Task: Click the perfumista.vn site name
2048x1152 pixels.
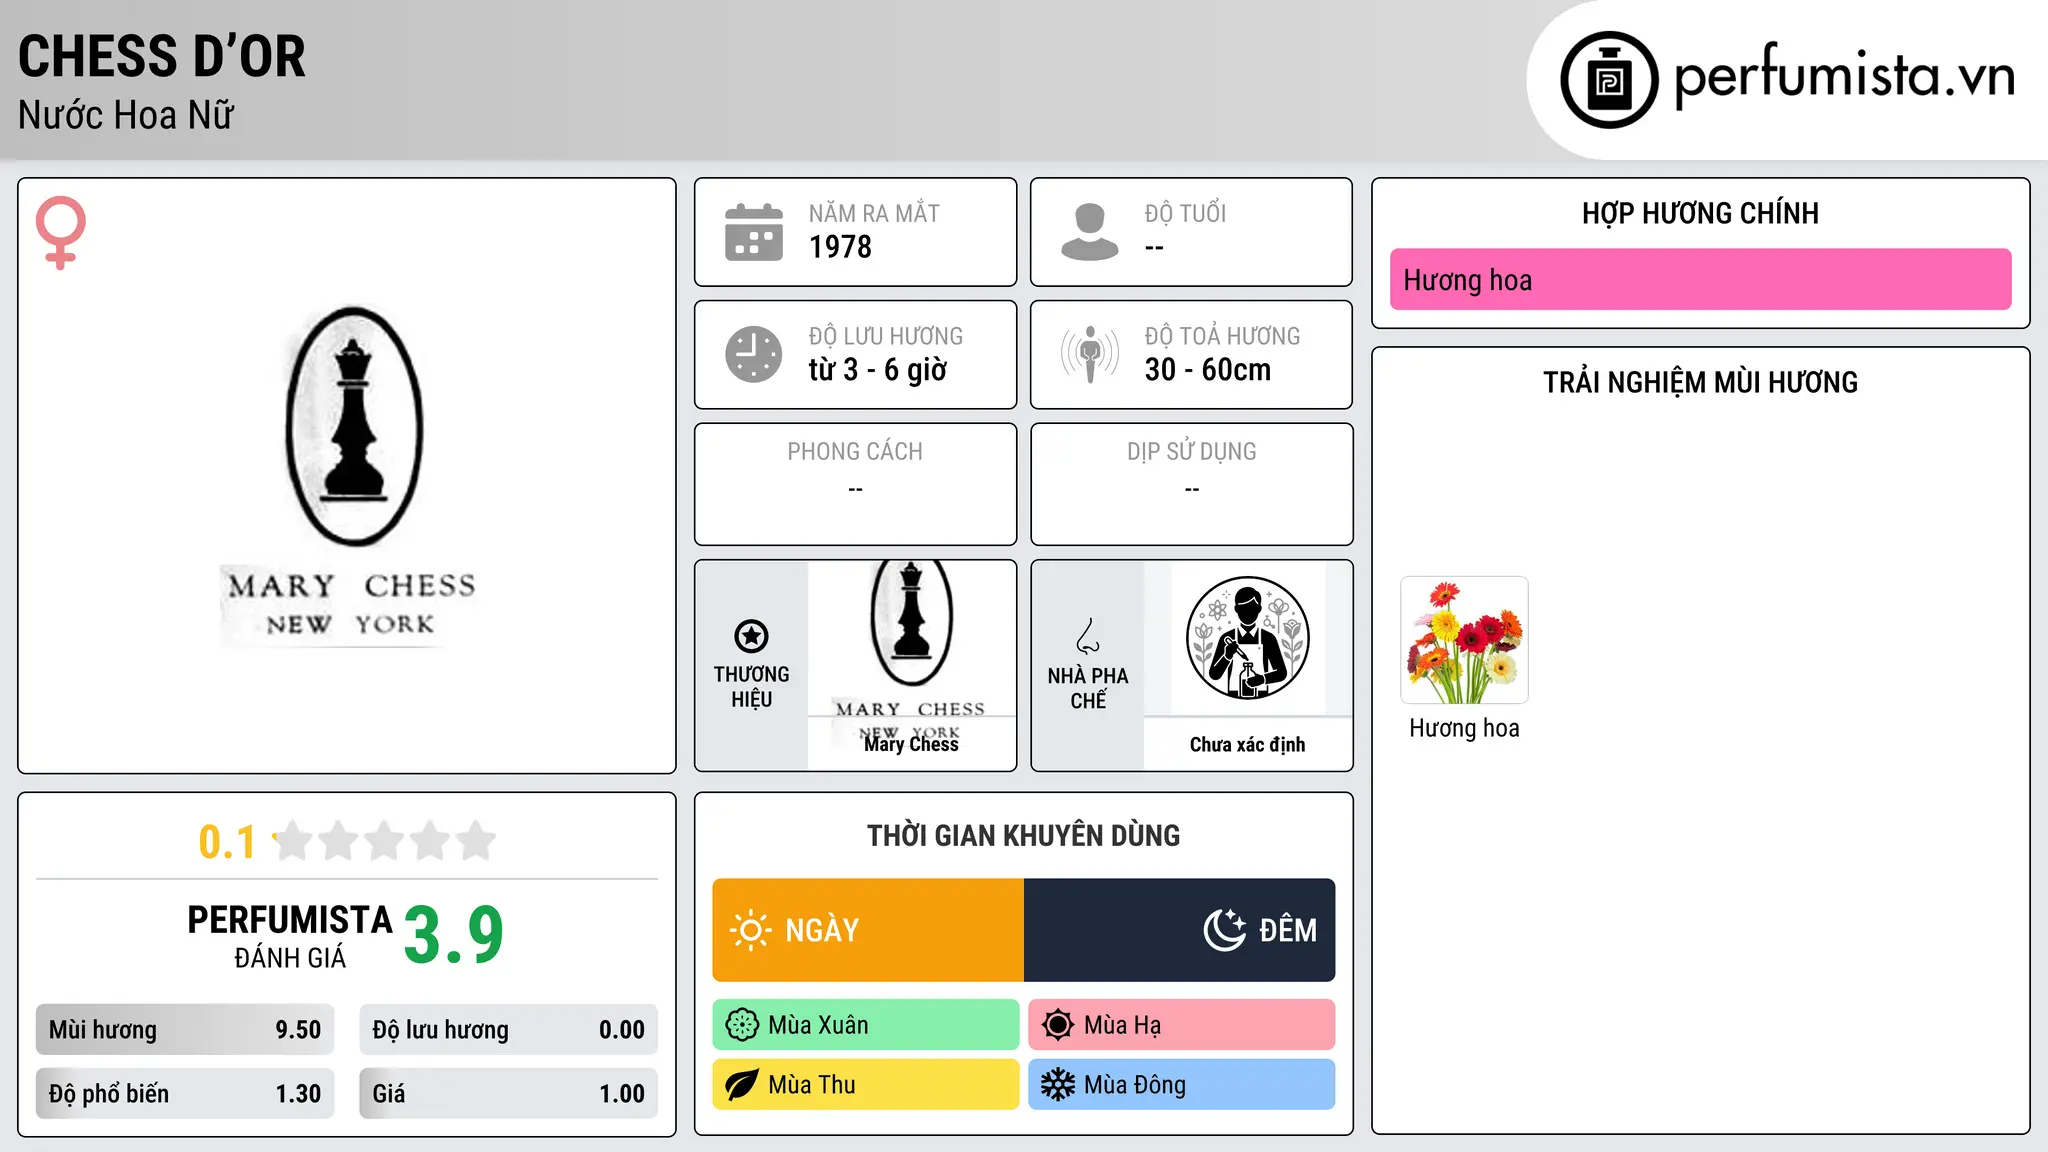Action: point(1845,76)
